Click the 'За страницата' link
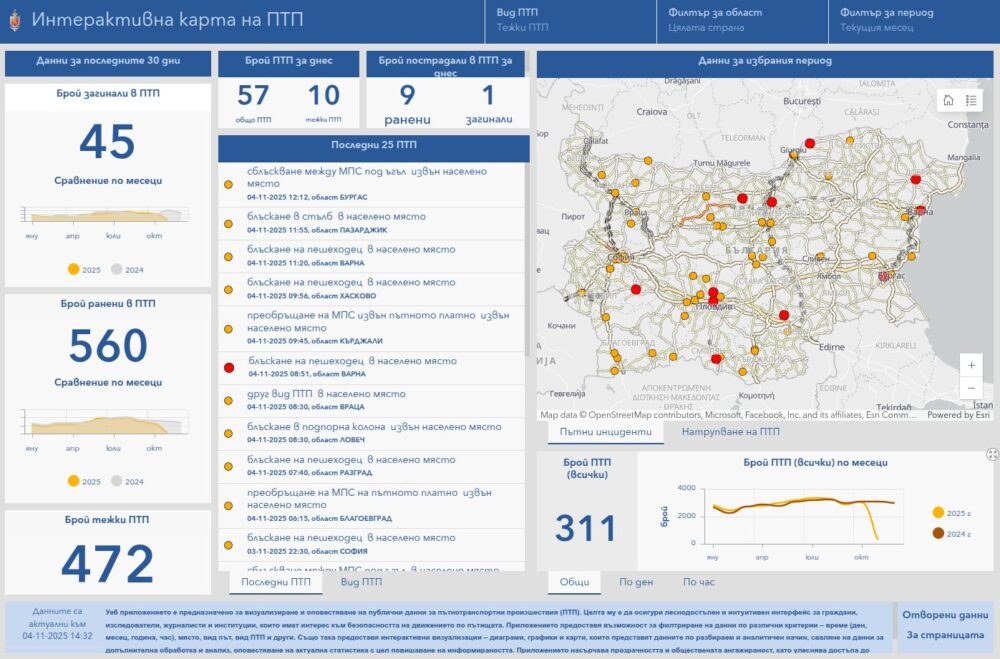 pos(944,634)
